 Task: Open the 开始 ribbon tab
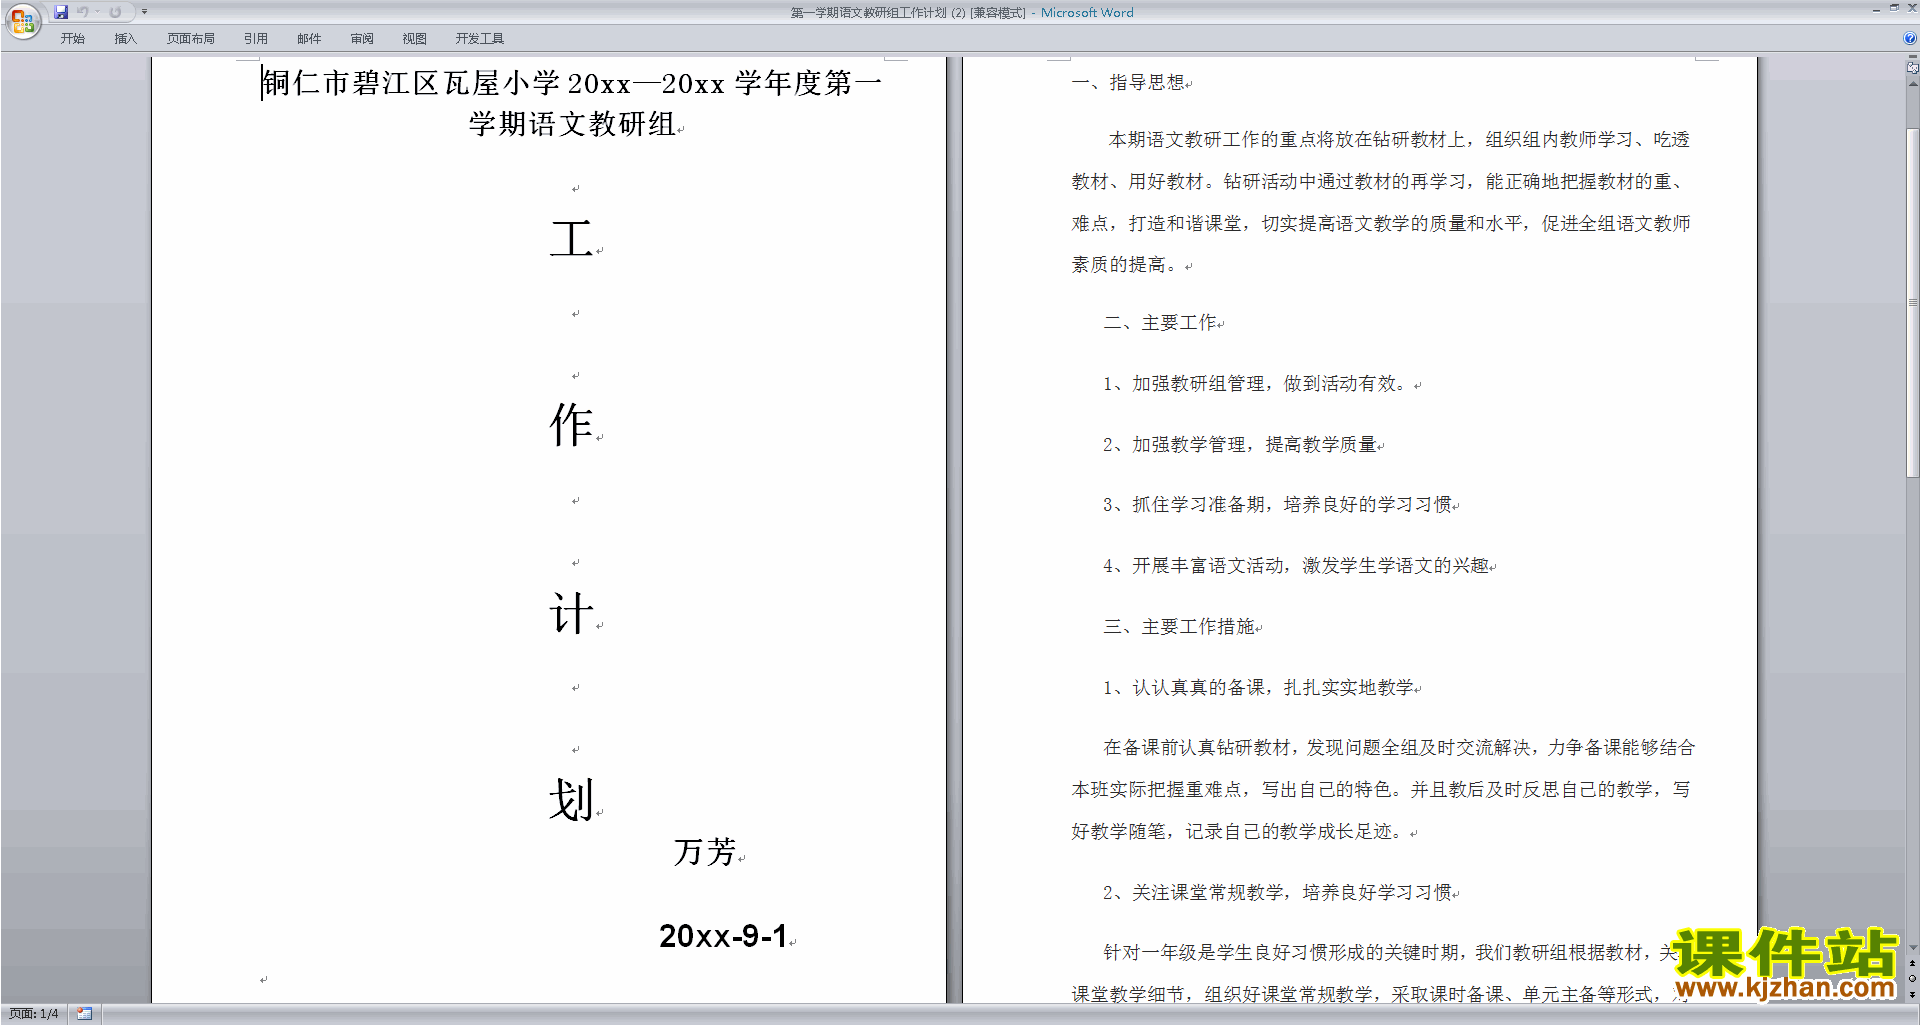[x=72, y=39]
